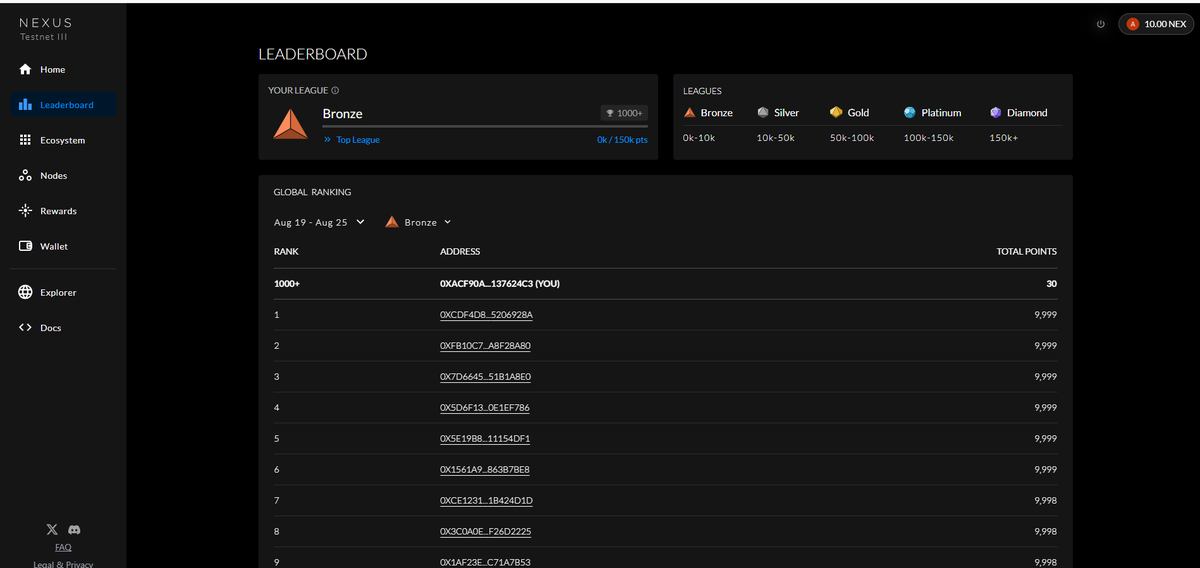This screenshot has width=1200, height=568.
Task: Click the Address column header
Action: [460, 252]
